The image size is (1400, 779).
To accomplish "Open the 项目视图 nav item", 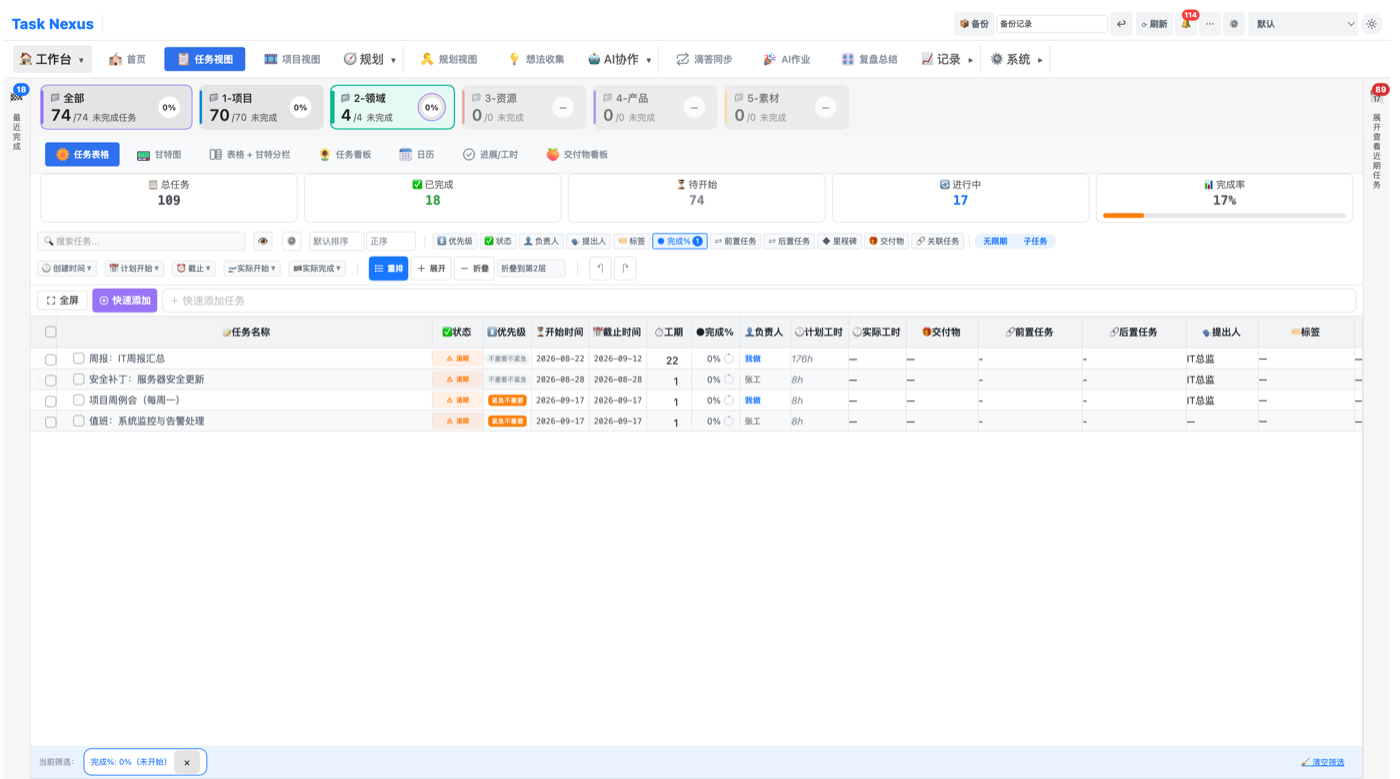I will point(292,60).
